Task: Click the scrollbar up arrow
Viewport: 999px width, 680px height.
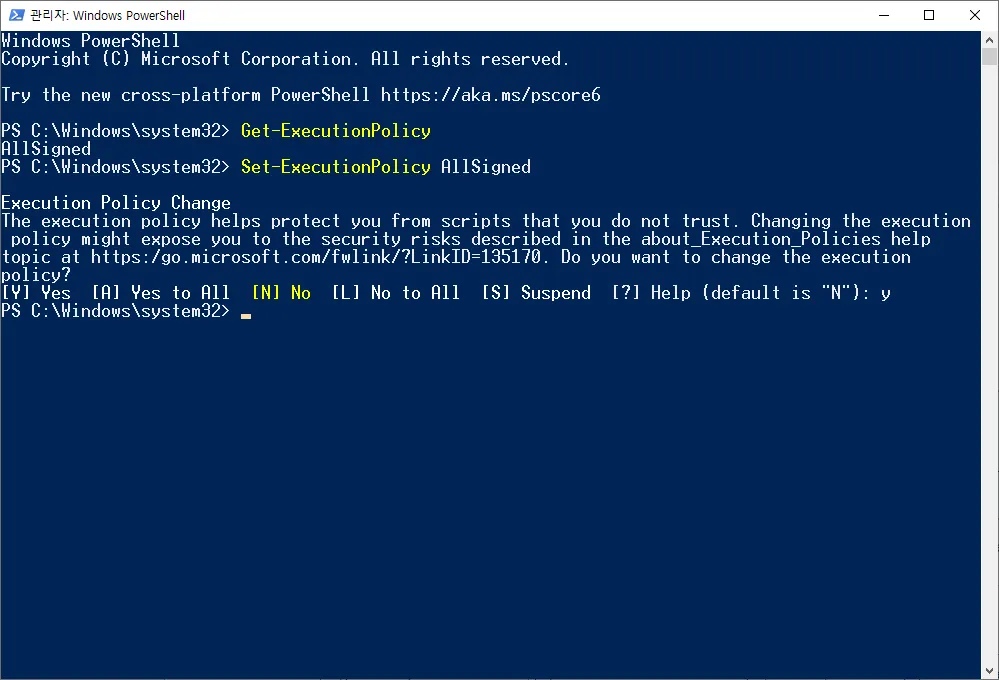Action: tap(990, 39)
